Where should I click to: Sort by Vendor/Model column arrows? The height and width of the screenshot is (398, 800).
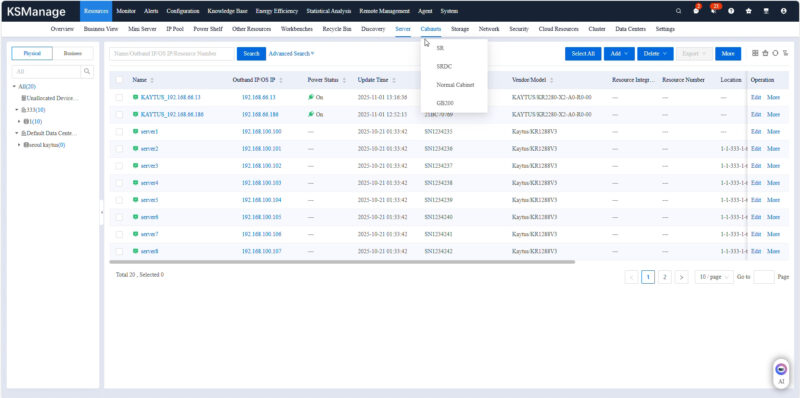(x=552, y=80)
